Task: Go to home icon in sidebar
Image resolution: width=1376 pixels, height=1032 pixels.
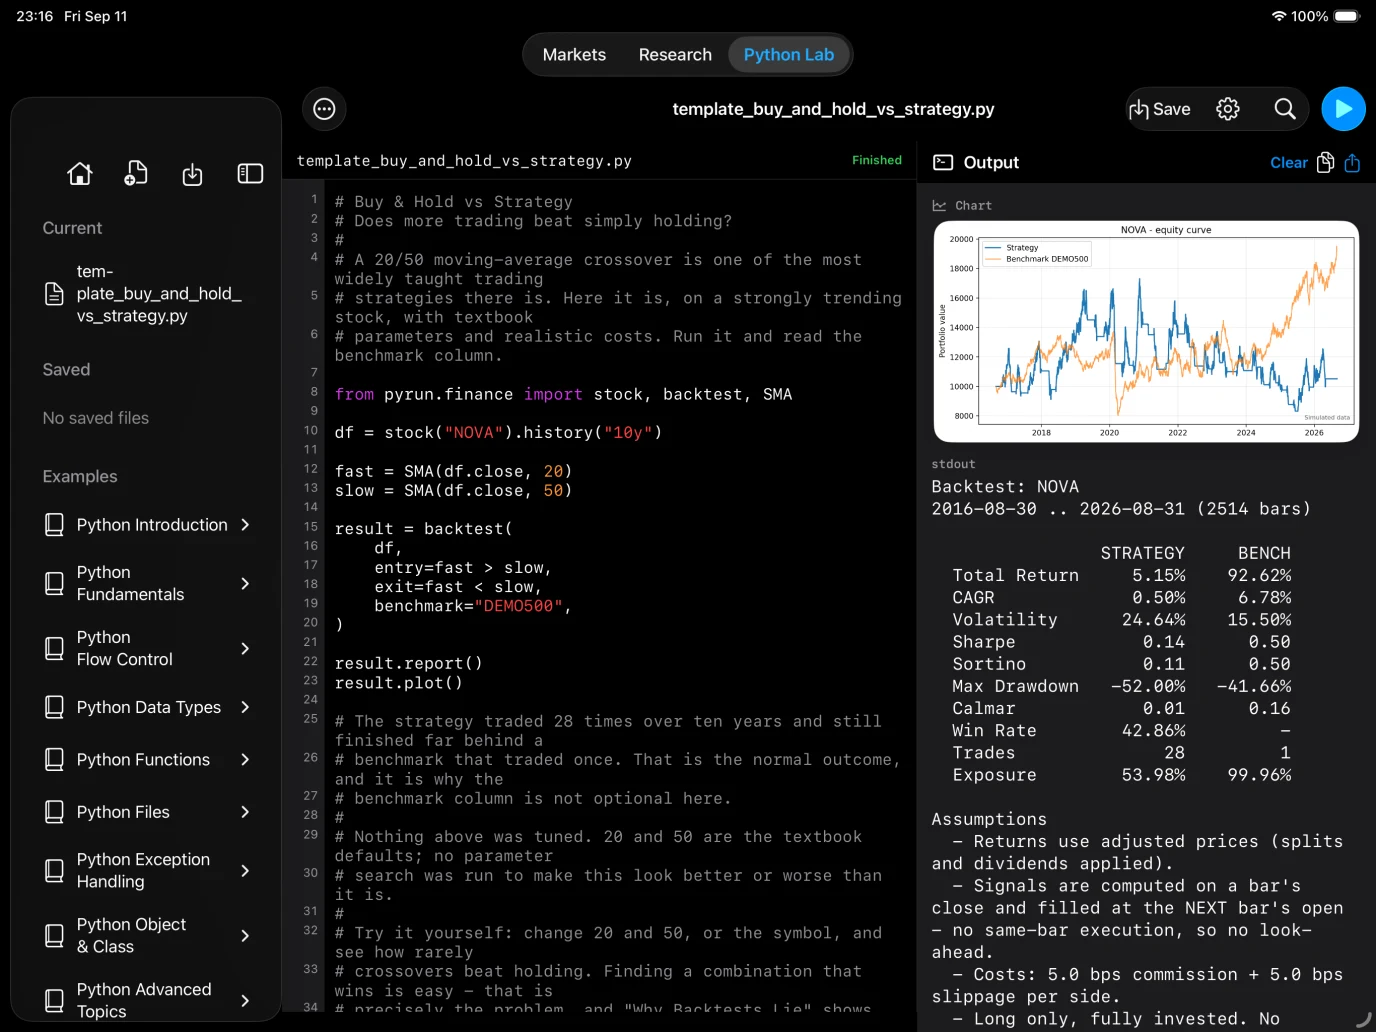Action: (x=80, y=174)
